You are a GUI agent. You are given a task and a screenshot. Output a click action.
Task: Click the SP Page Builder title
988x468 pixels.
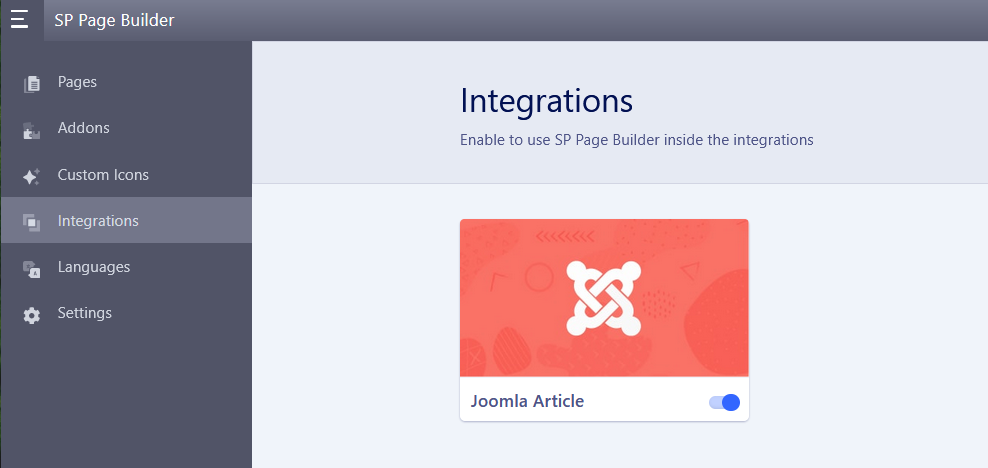[x=114, y=20]
